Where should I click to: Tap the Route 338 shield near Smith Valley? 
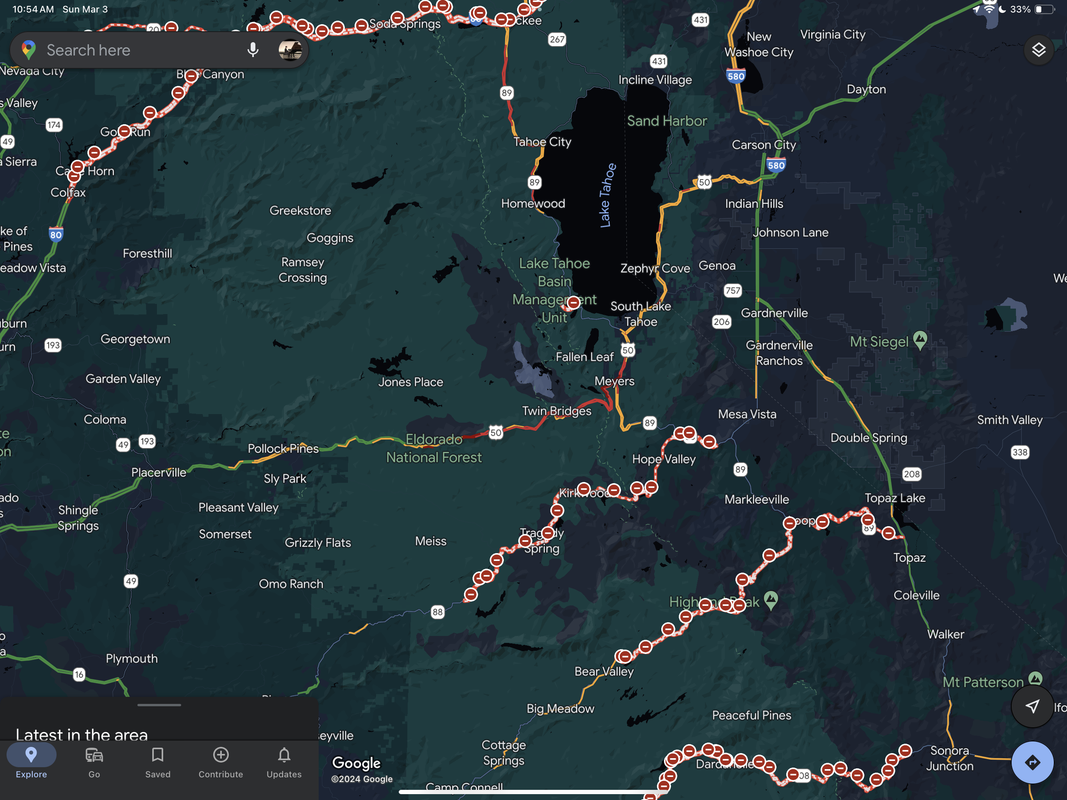coord(1019,452)
